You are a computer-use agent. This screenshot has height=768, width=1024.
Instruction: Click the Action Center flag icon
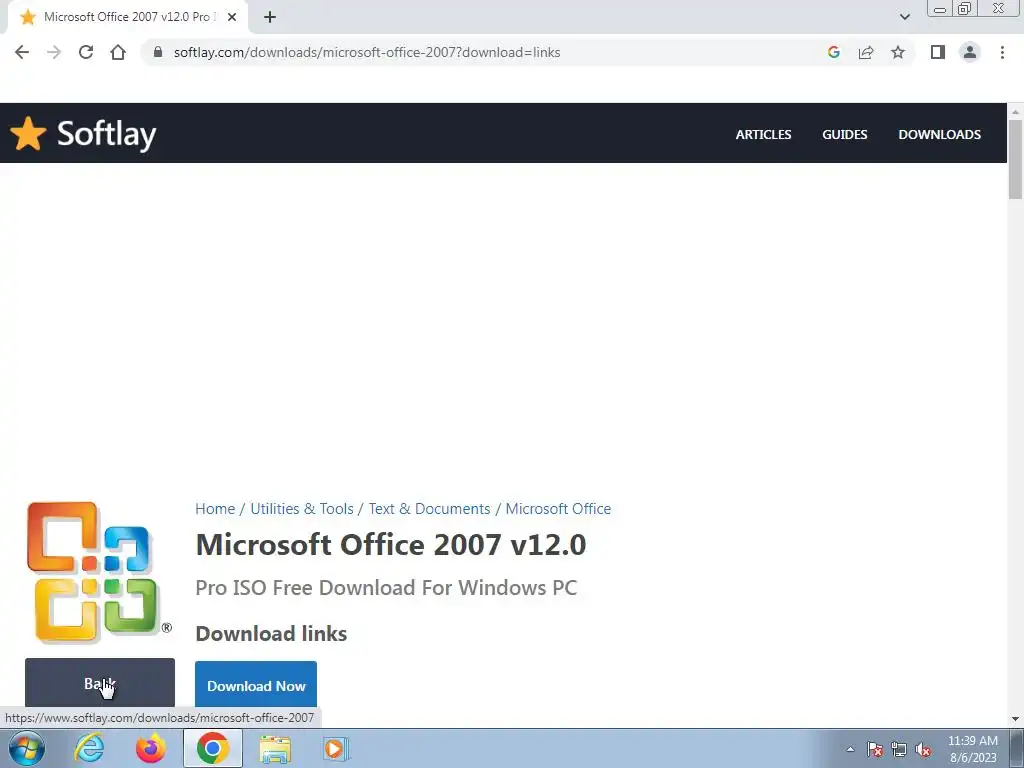tap(875, 749)
